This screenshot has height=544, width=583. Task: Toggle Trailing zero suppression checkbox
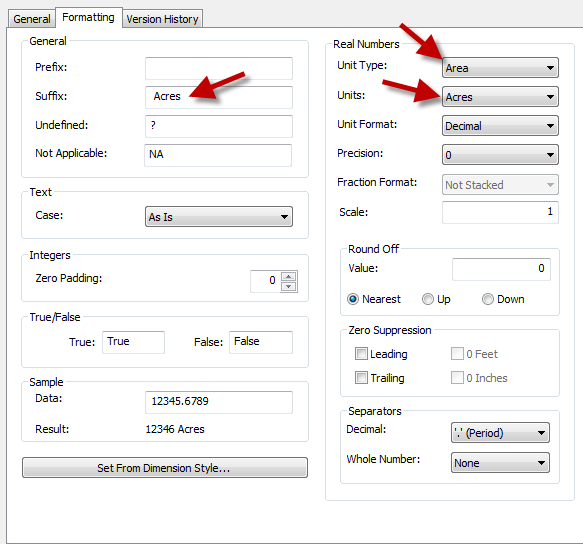click(x=361, y=378)
